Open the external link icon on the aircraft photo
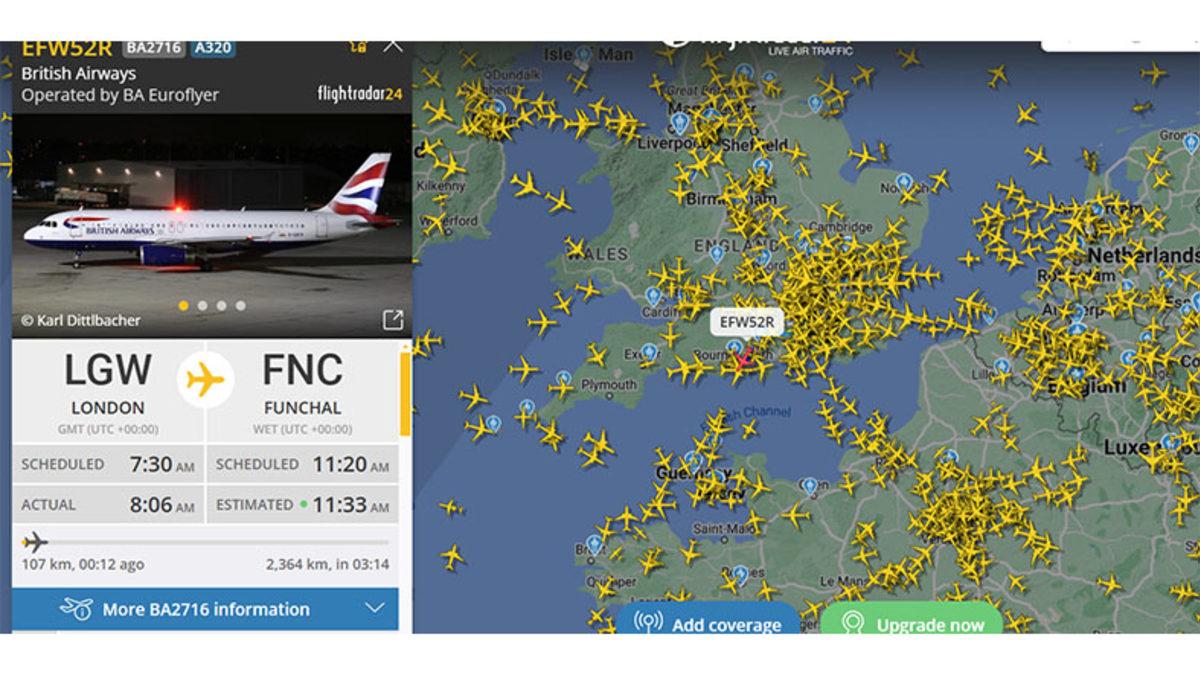 coord(393,320)
